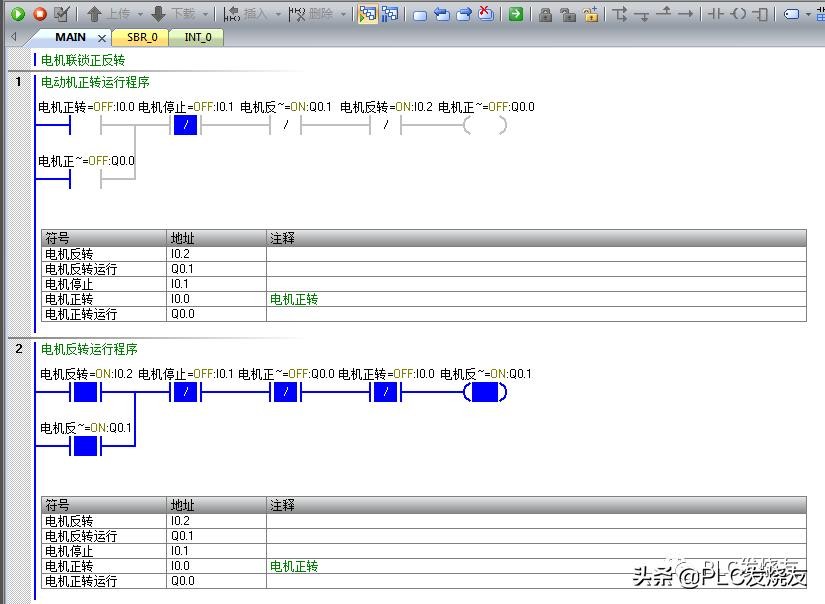Switch to the INT_0 tab
This screenshot has height=604, width=825.
tap(197, 37)
